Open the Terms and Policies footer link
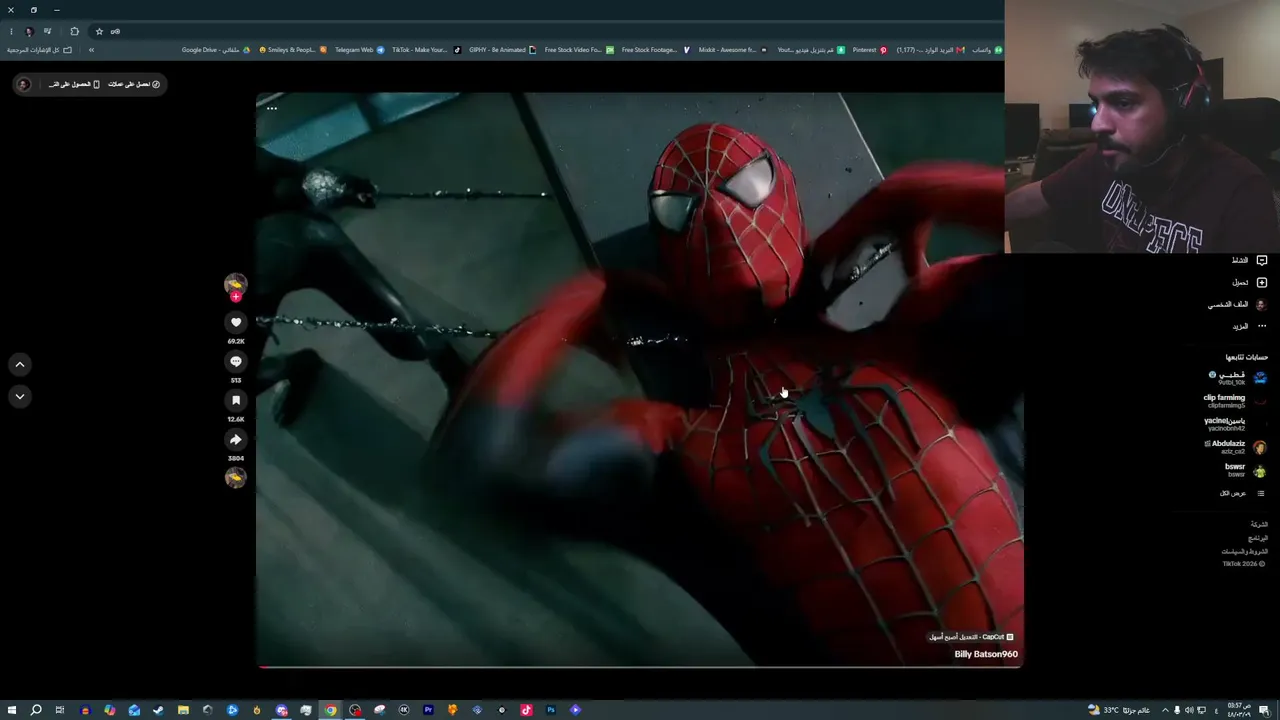1280x720 pixels. pos(1244,551)
